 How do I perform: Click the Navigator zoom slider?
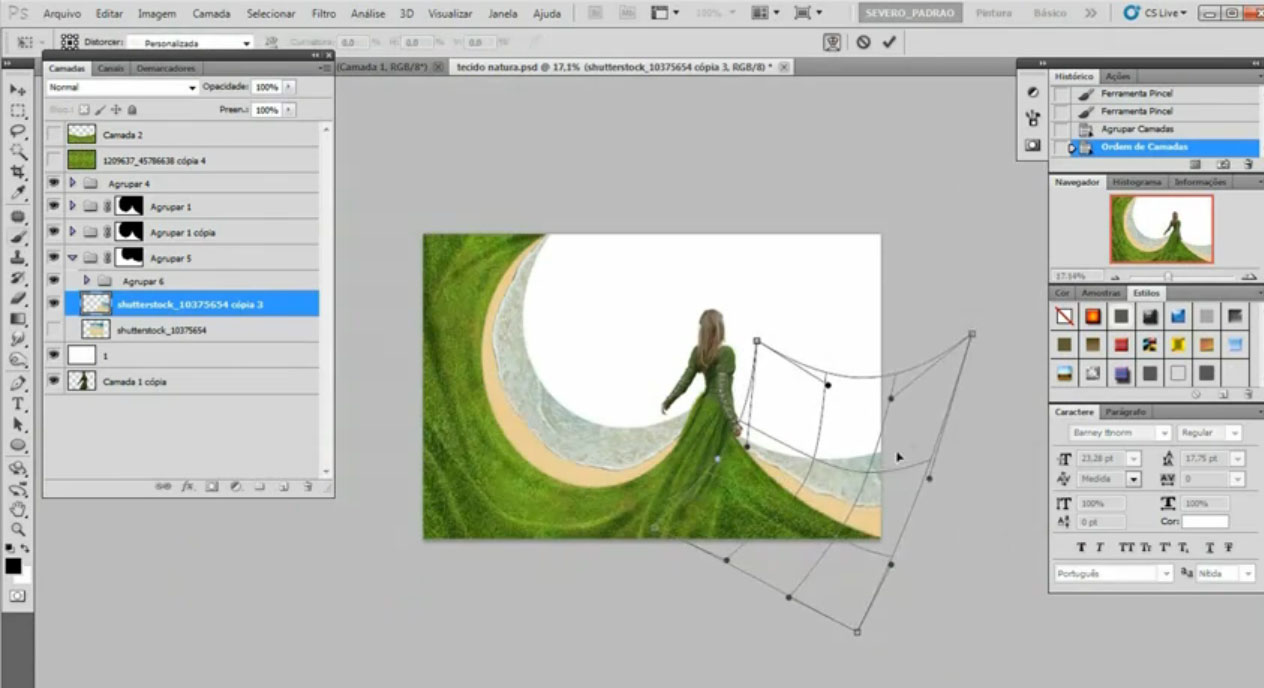click(x=1167, y=276)
